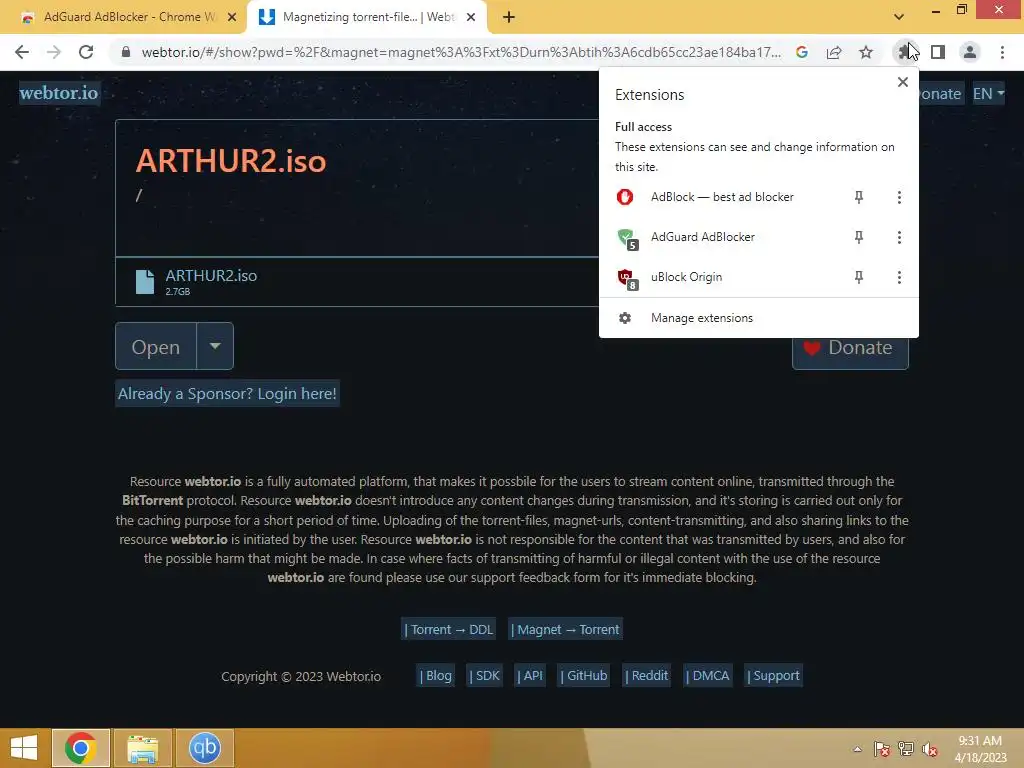Open the SDK footer link
This screenshot has width=1024, height=768.
[x=485, y=676]
